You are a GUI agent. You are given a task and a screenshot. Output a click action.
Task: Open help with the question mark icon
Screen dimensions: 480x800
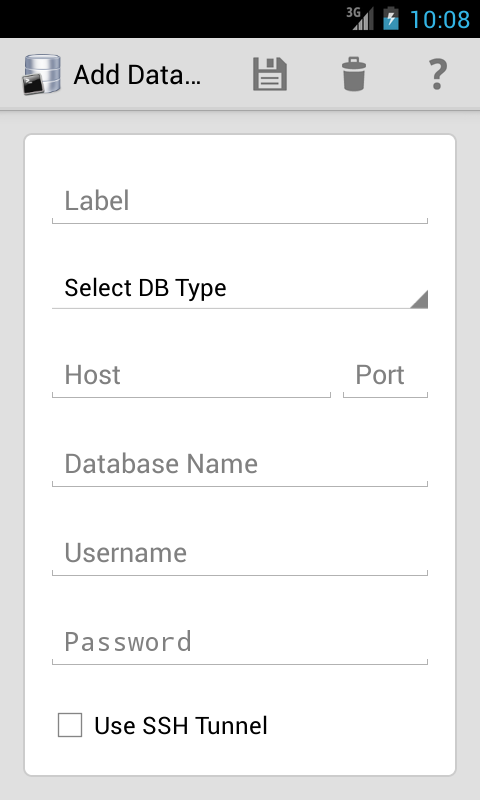coord(438,74)
